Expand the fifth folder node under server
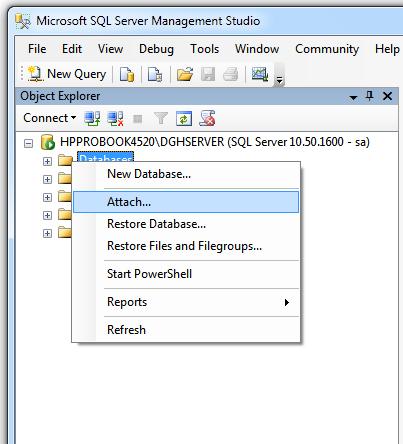 47,234
